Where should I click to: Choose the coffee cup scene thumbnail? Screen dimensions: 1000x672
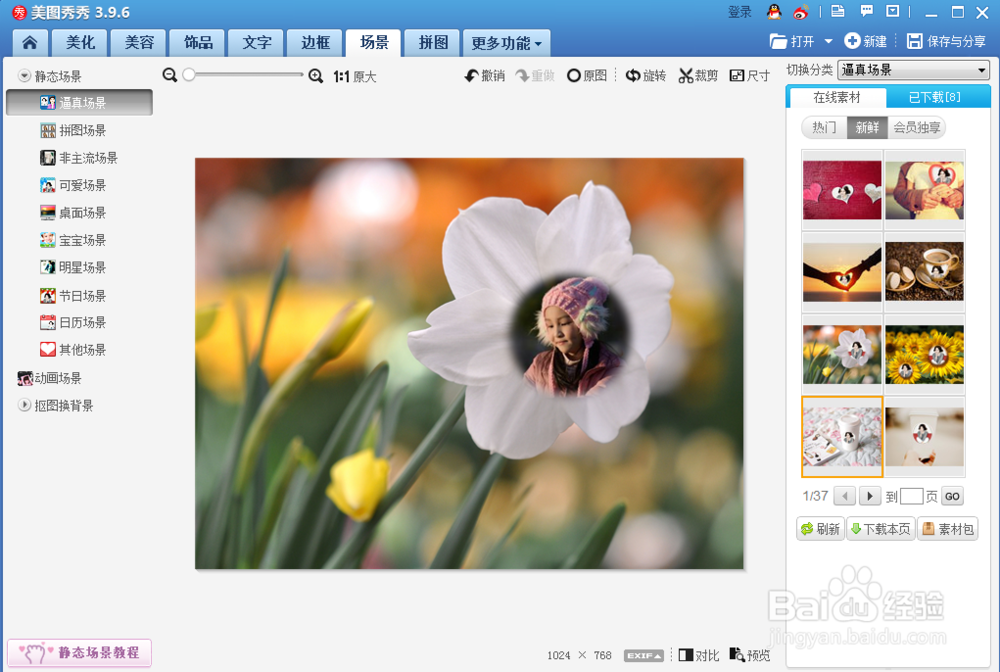[925, 272]
